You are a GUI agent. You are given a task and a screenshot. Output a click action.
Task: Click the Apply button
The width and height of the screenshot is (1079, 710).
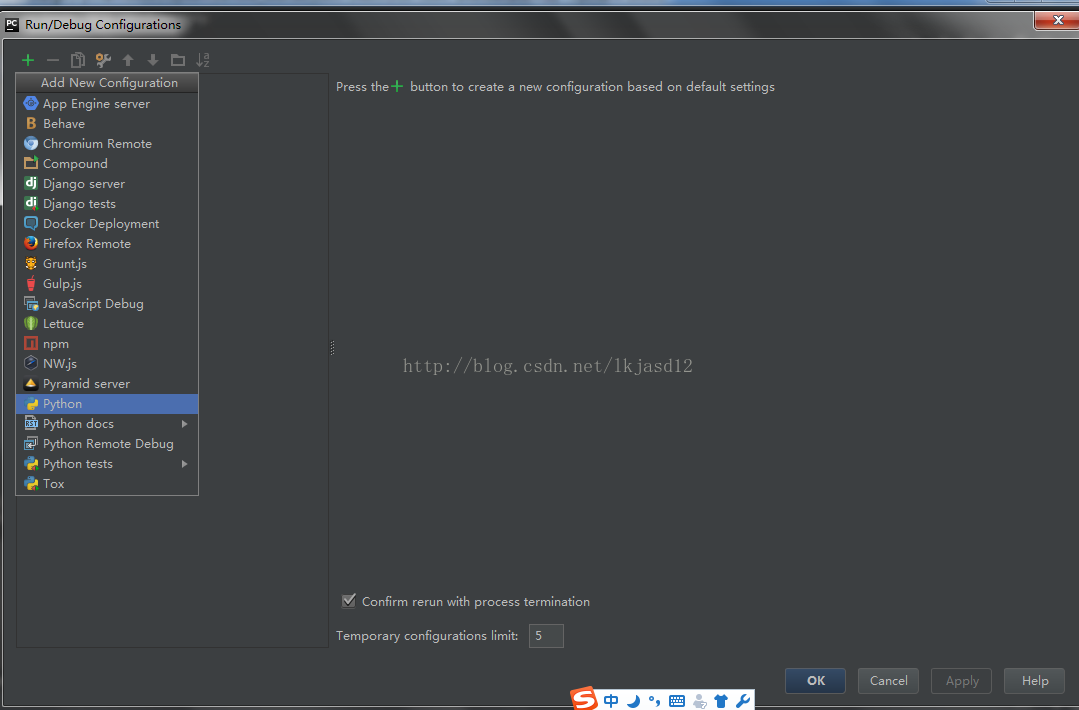tap(961, 680)
